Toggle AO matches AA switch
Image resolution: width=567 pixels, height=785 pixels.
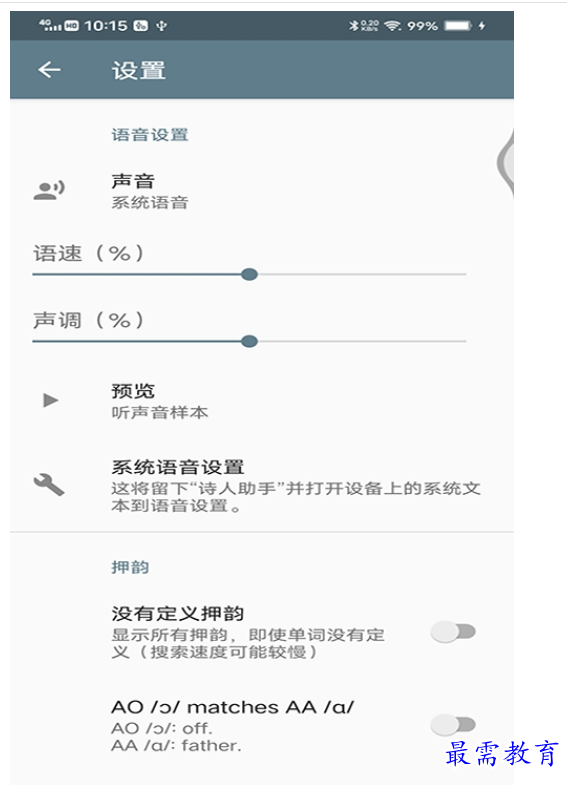[x=453, y=724]
